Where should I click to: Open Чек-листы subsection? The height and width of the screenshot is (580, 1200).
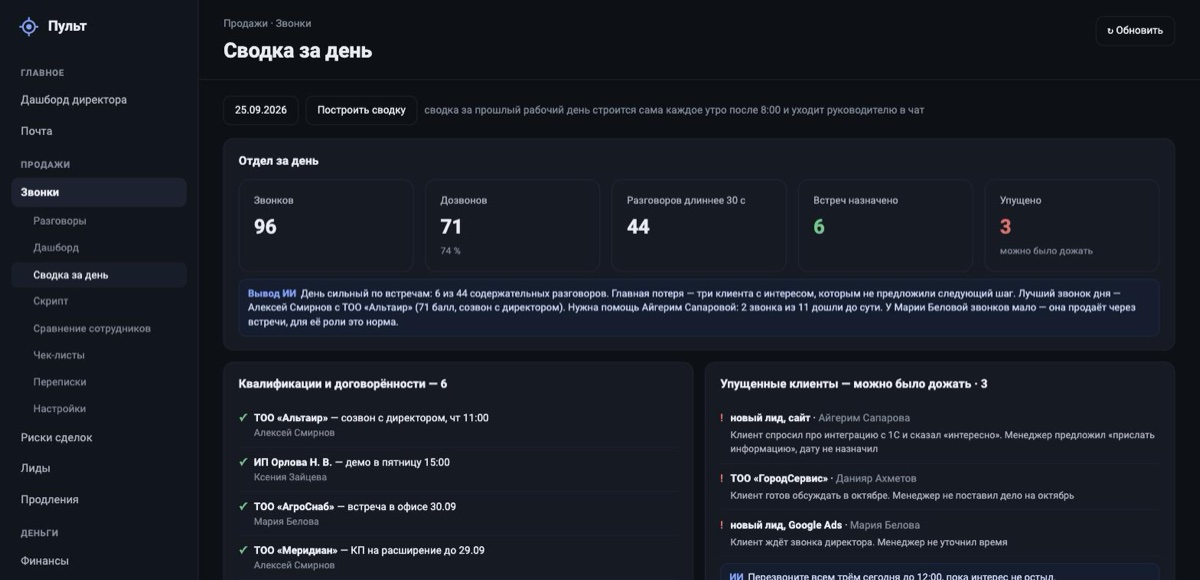click(x=59, y=355)
